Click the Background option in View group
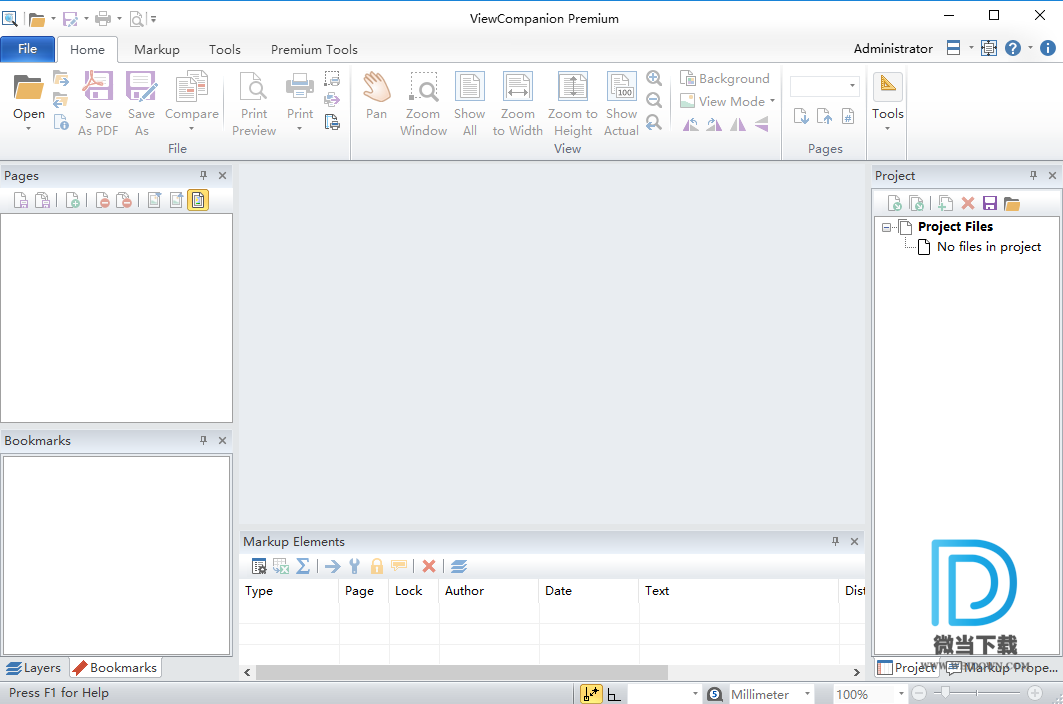1063x704 pixels. [725, 79]
